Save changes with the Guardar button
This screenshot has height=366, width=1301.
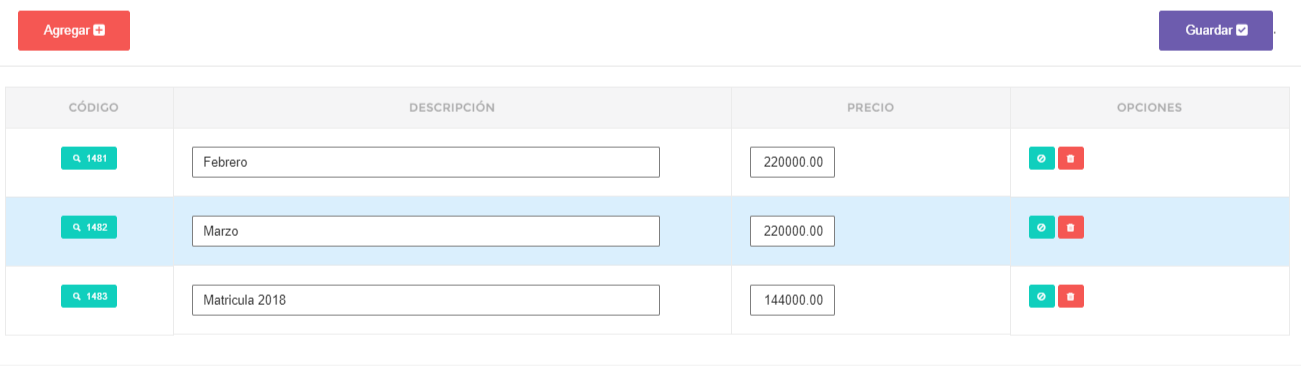(x=1216, y=30)
